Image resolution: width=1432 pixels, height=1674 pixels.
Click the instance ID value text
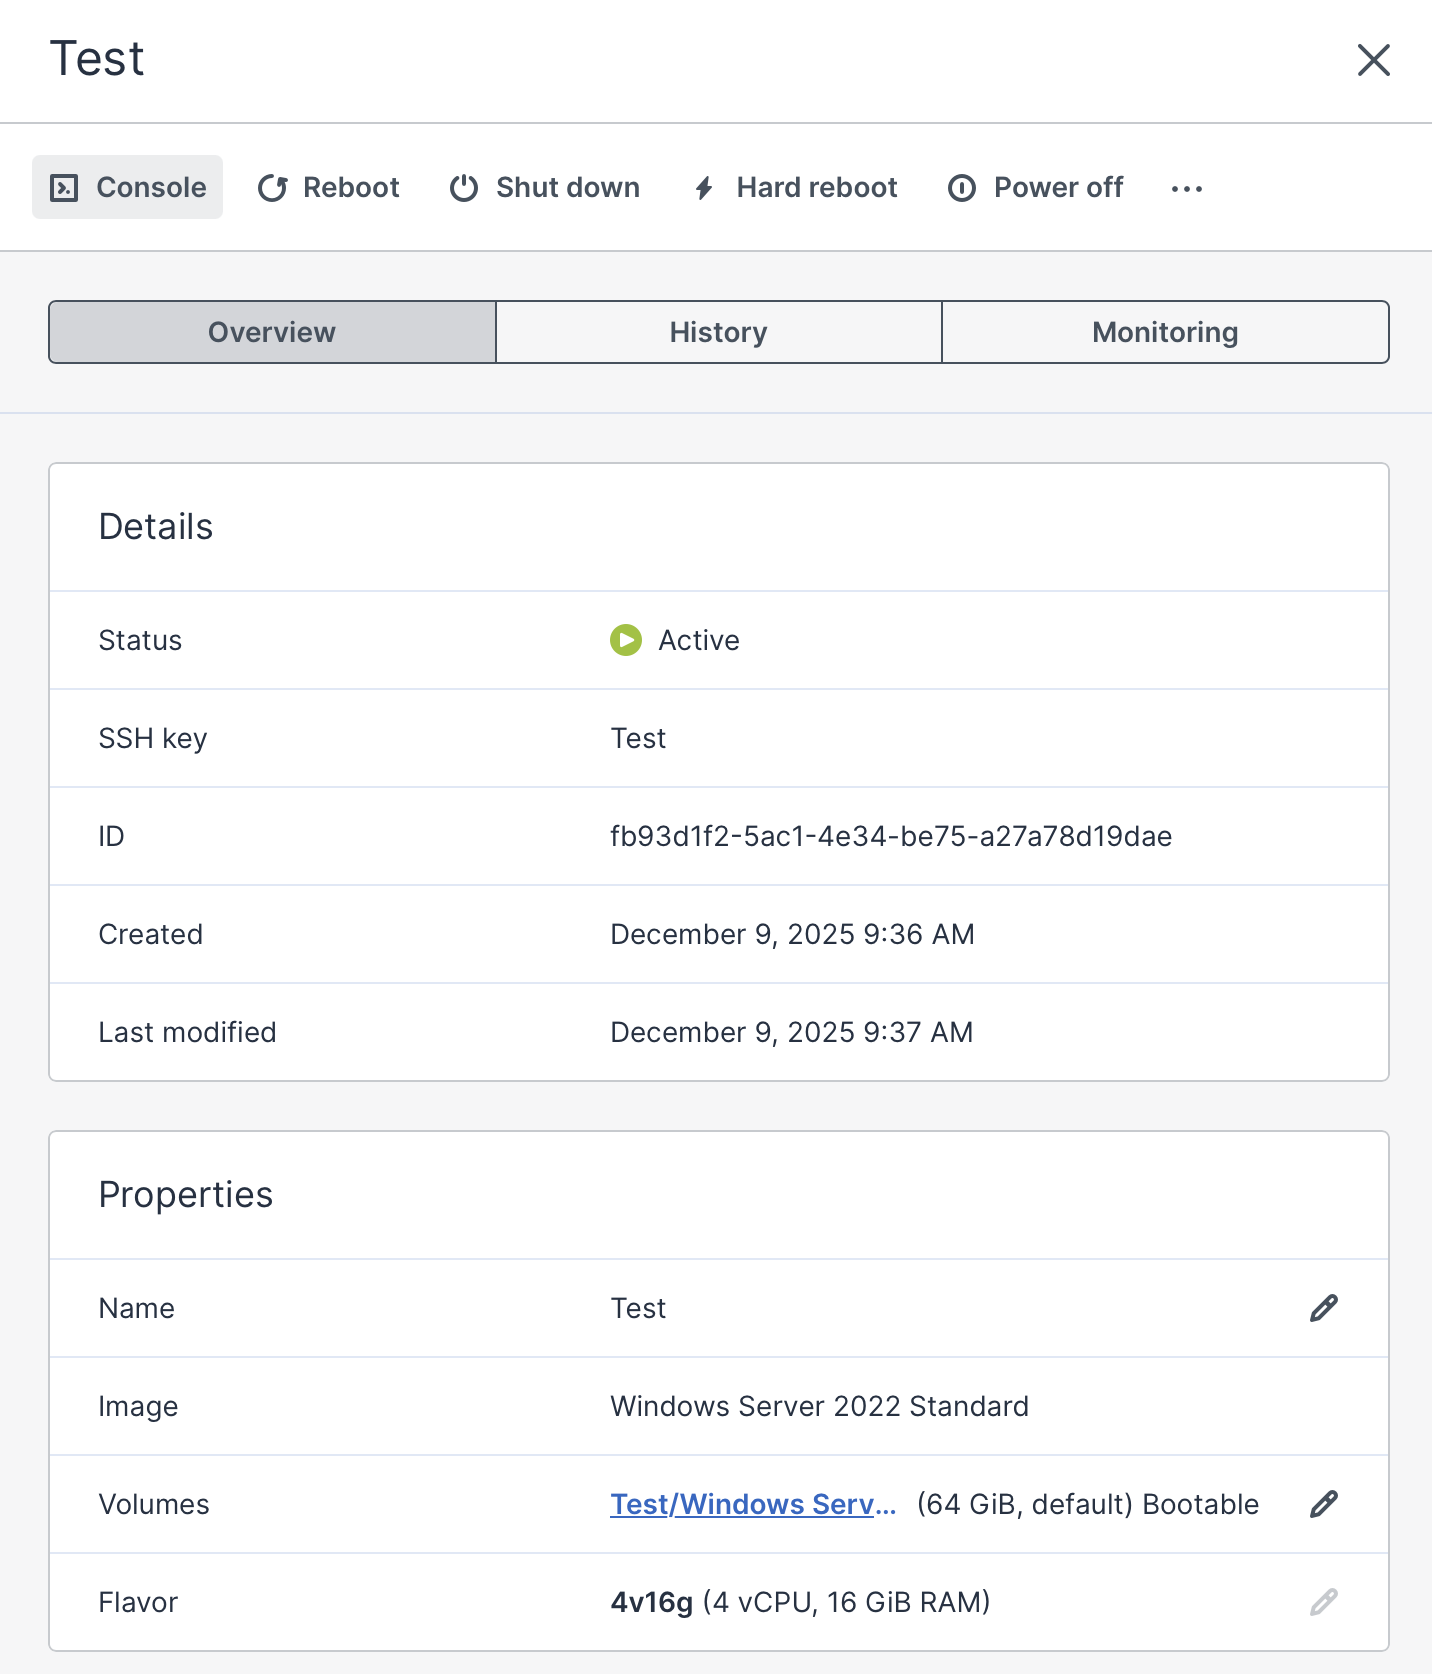coord(891,836)
